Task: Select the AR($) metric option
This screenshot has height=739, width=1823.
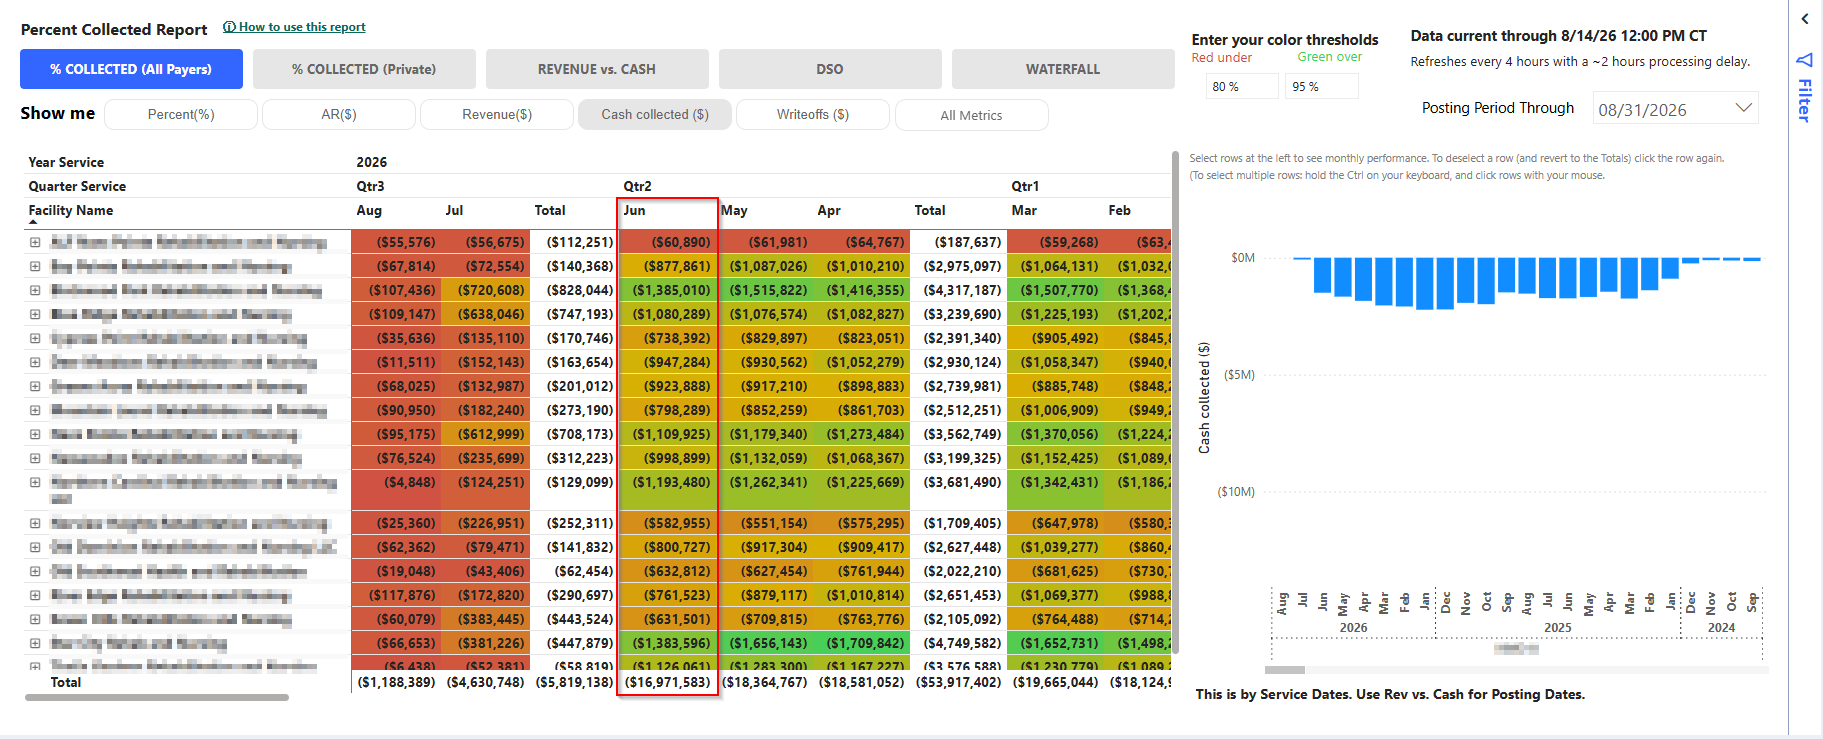Action: click(x=339, y=115)
